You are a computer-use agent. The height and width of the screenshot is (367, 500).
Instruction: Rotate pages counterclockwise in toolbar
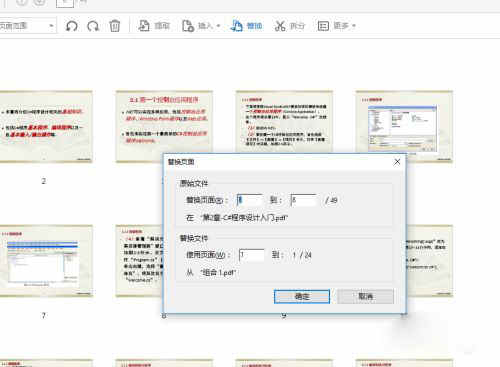point(72,26)
